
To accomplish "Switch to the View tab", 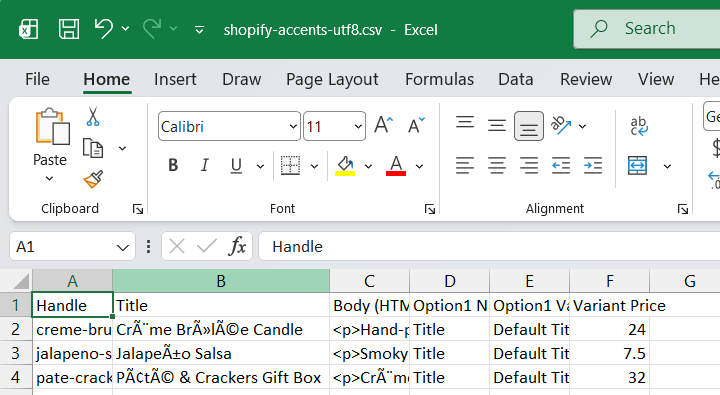I will [656, 79].
